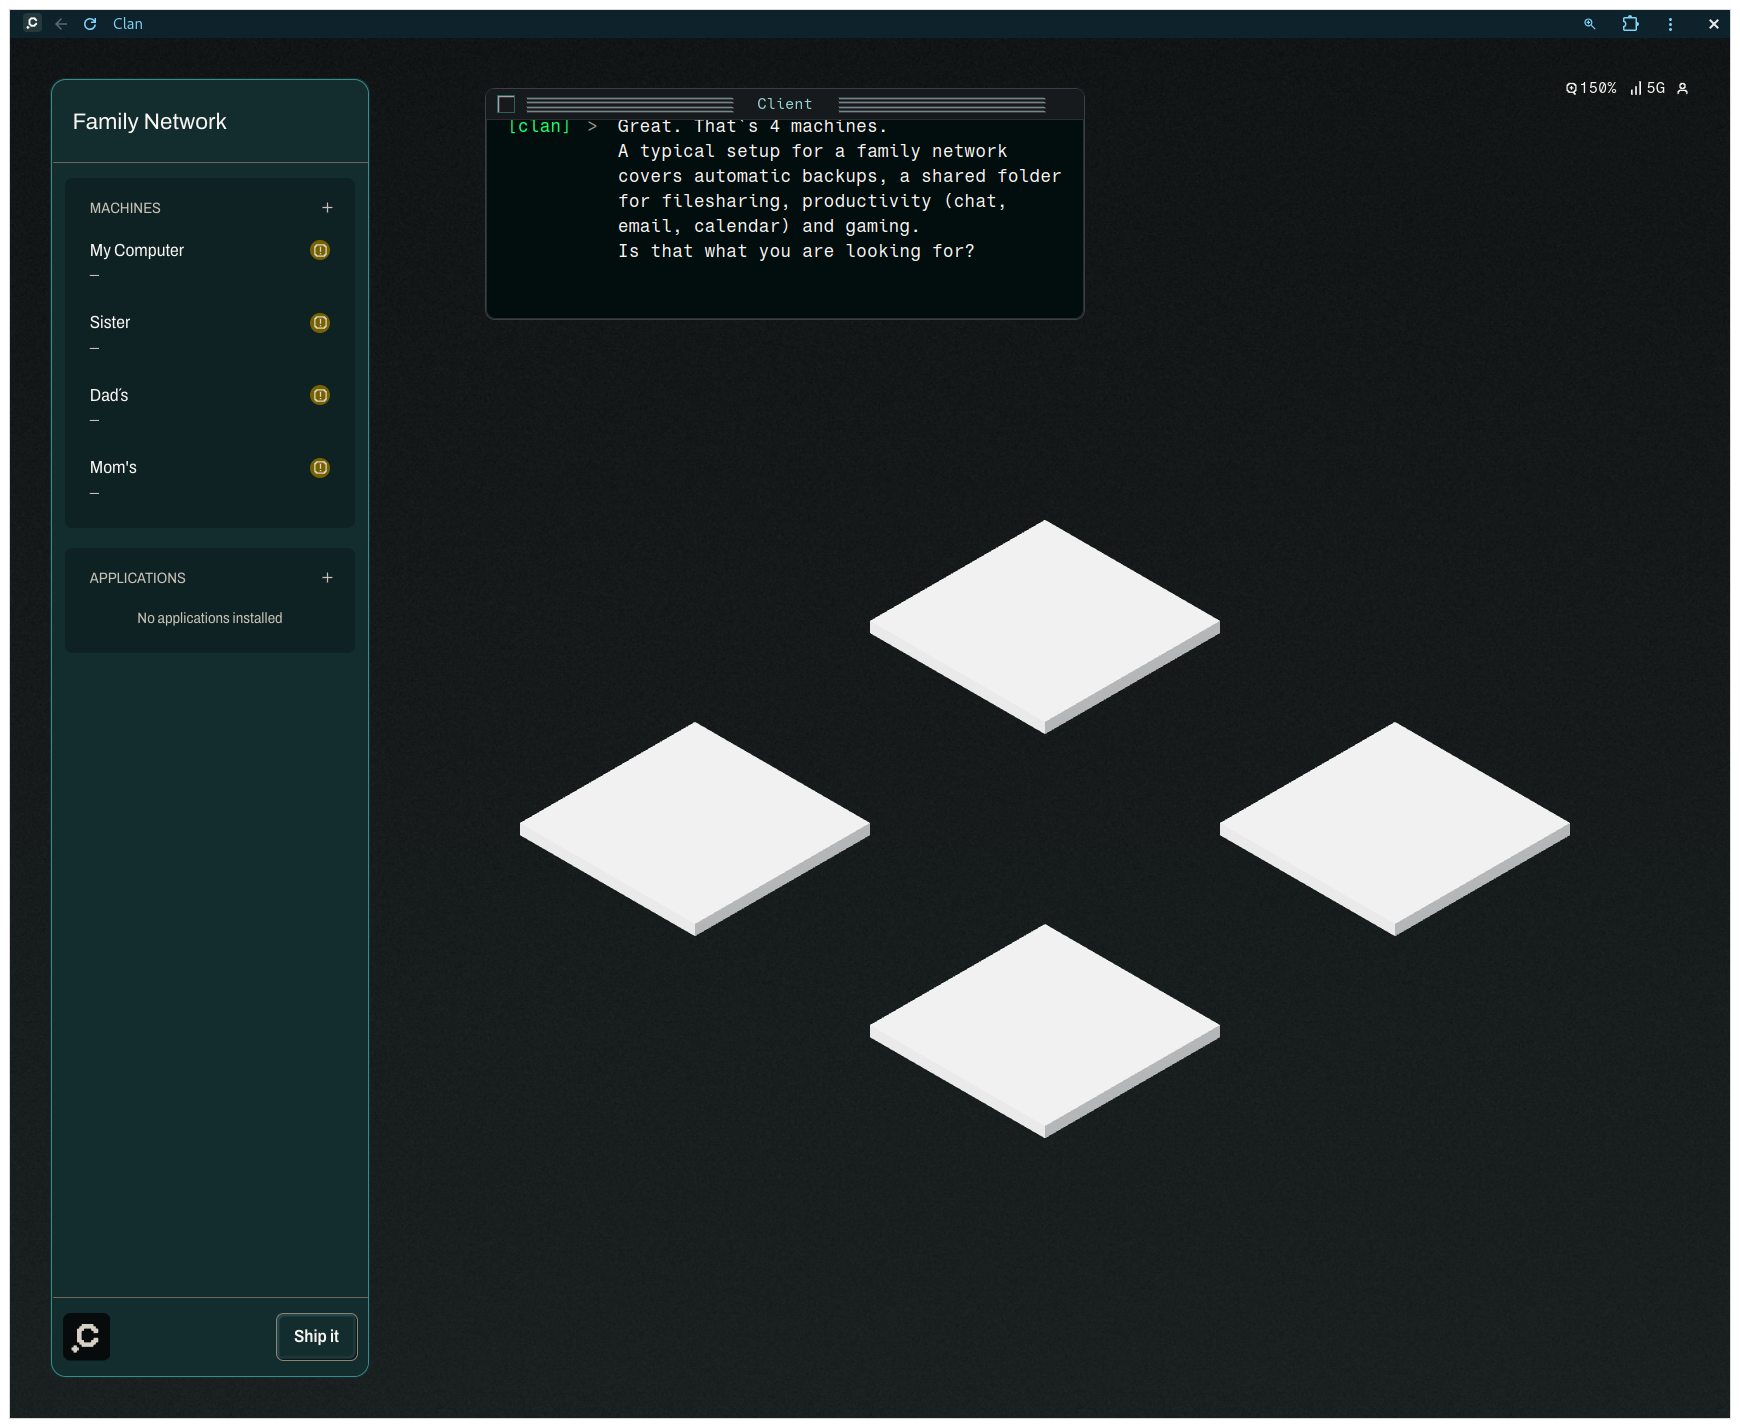Click the user profile icon at top right
The image size is (1740, 1428).
1682,88
